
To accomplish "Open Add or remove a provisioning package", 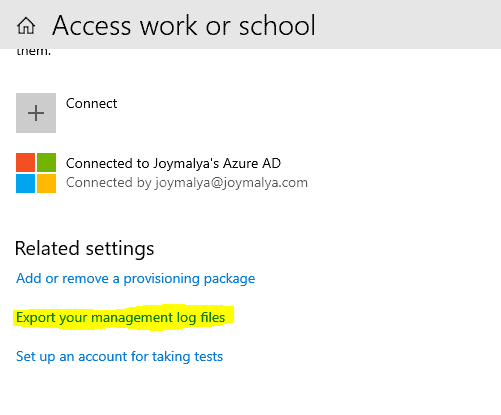I will pyautogui.click(x=136, y=278).
